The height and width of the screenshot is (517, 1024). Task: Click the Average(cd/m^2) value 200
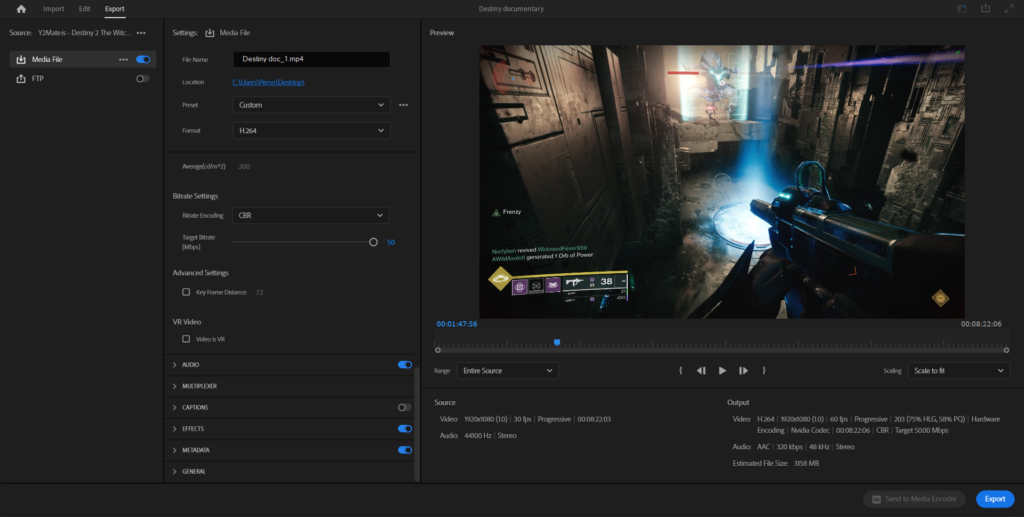point(244,166)
